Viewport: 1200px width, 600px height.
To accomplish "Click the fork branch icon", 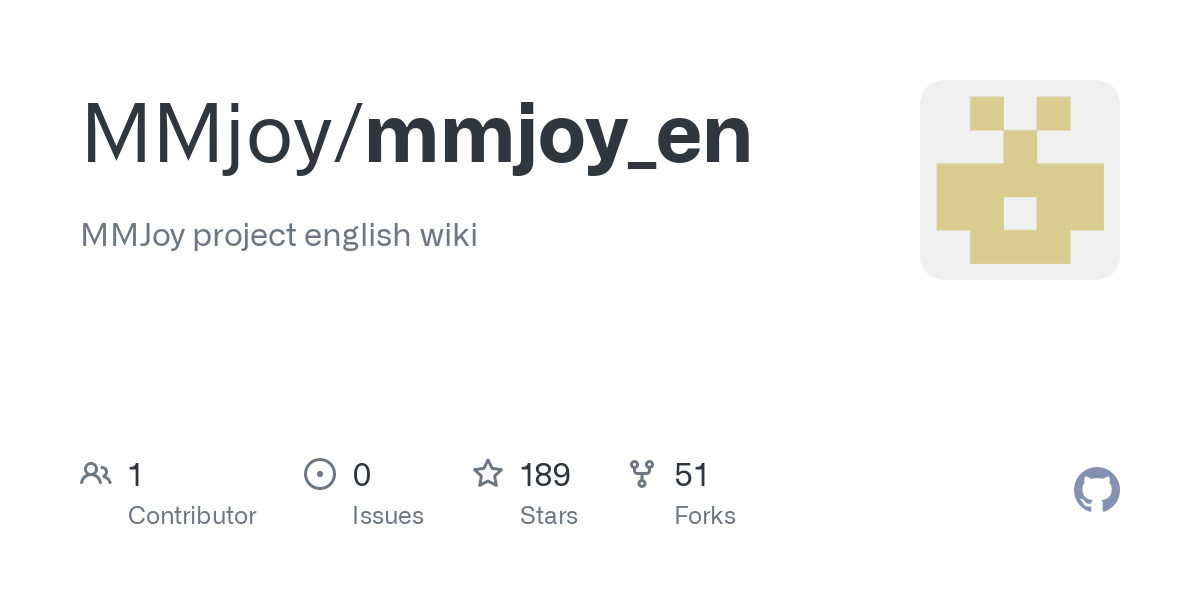I will 642,474.
